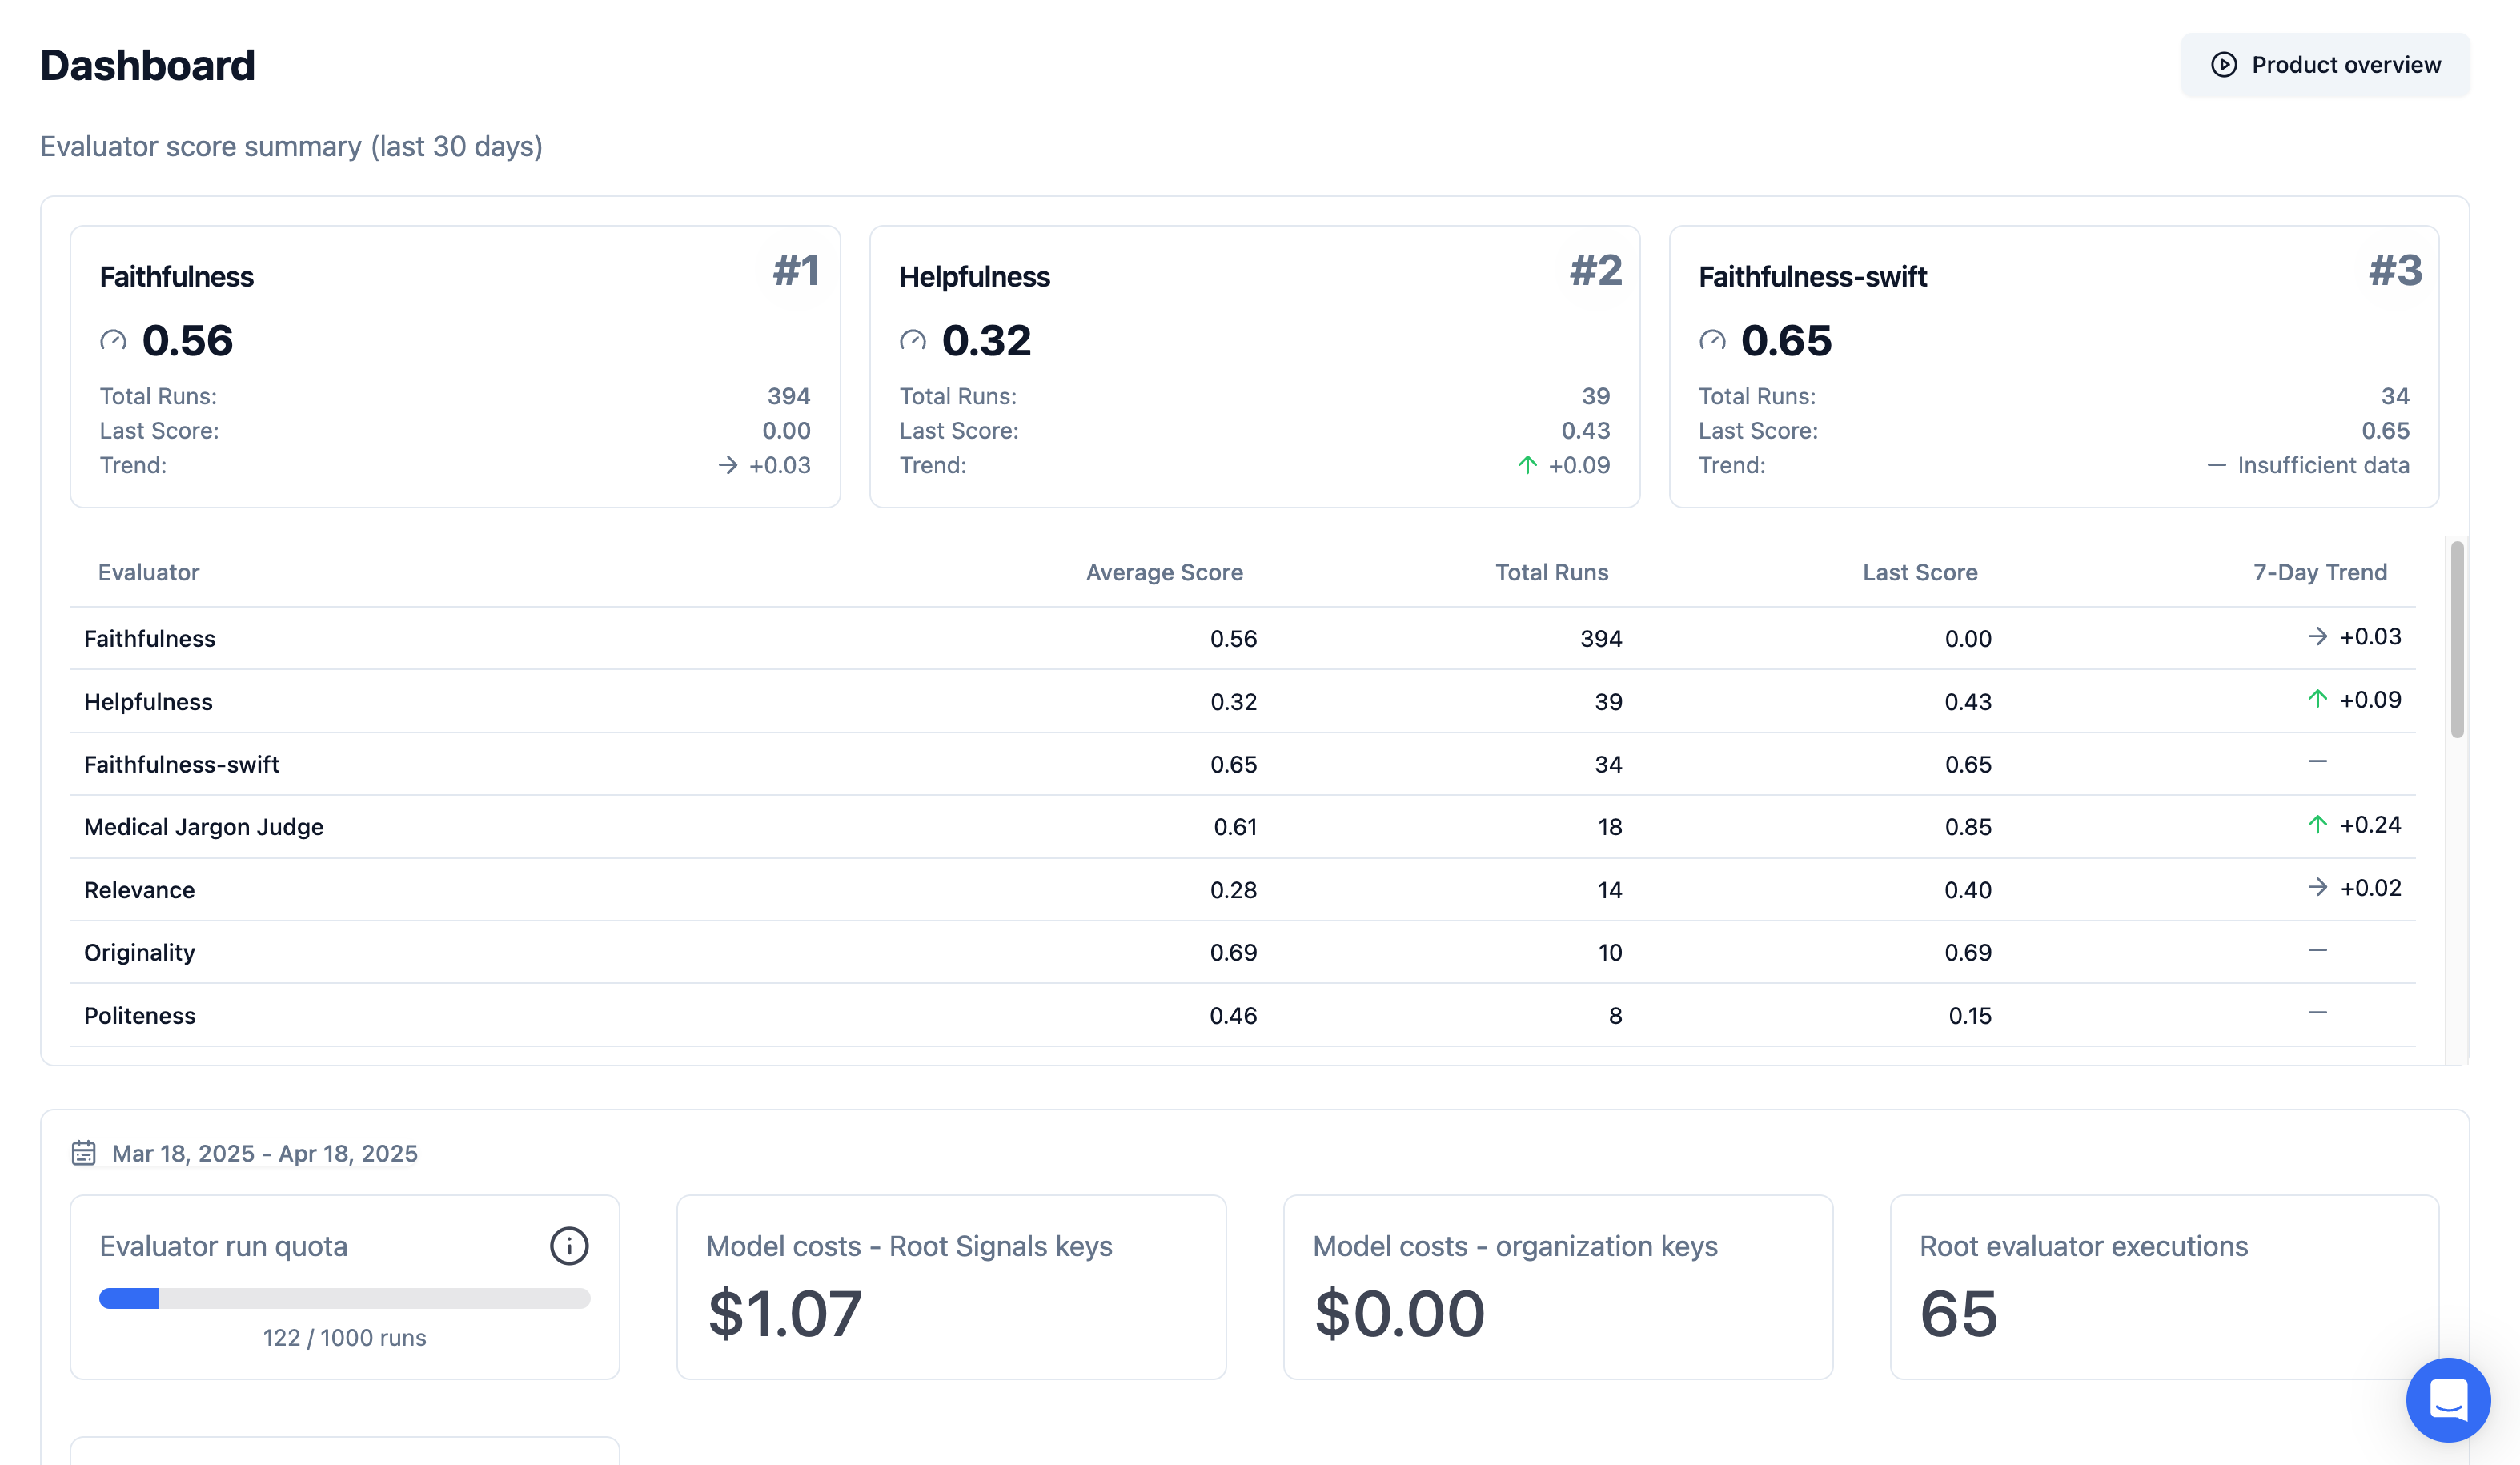Open the Medical Jargon Judge row
The image size is (2520, 1465).
(204, 827)
